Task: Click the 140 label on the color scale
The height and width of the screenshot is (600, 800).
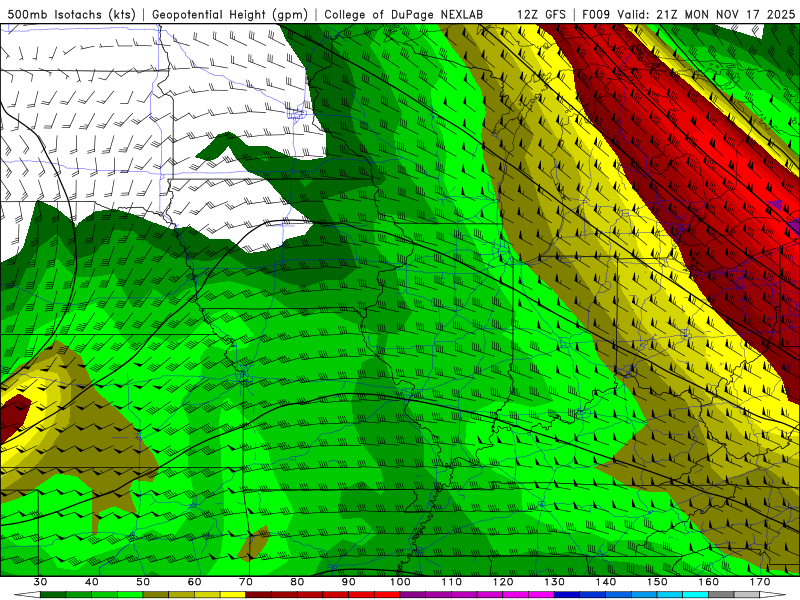Action: [606, 582]
